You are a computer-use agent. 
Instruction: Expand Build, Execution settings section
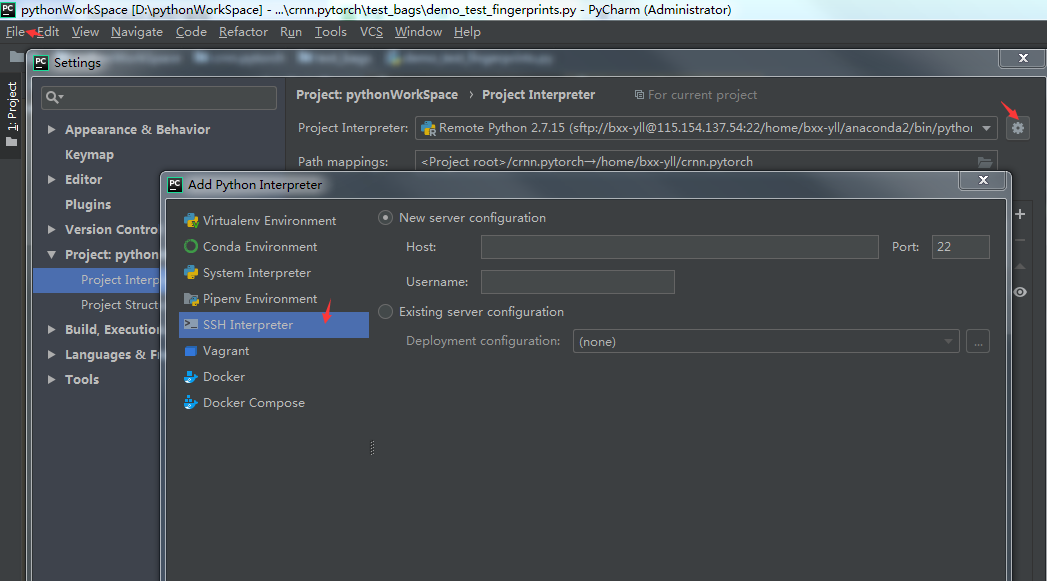pos(51,329)
